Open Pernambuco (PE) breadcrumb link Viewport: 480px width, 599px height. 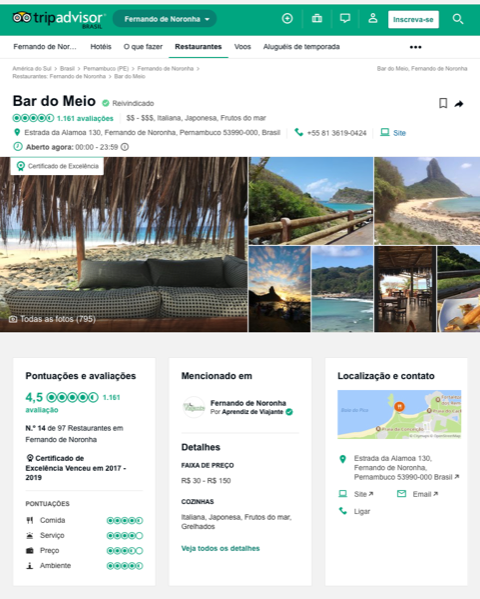[x=106, y=68]
